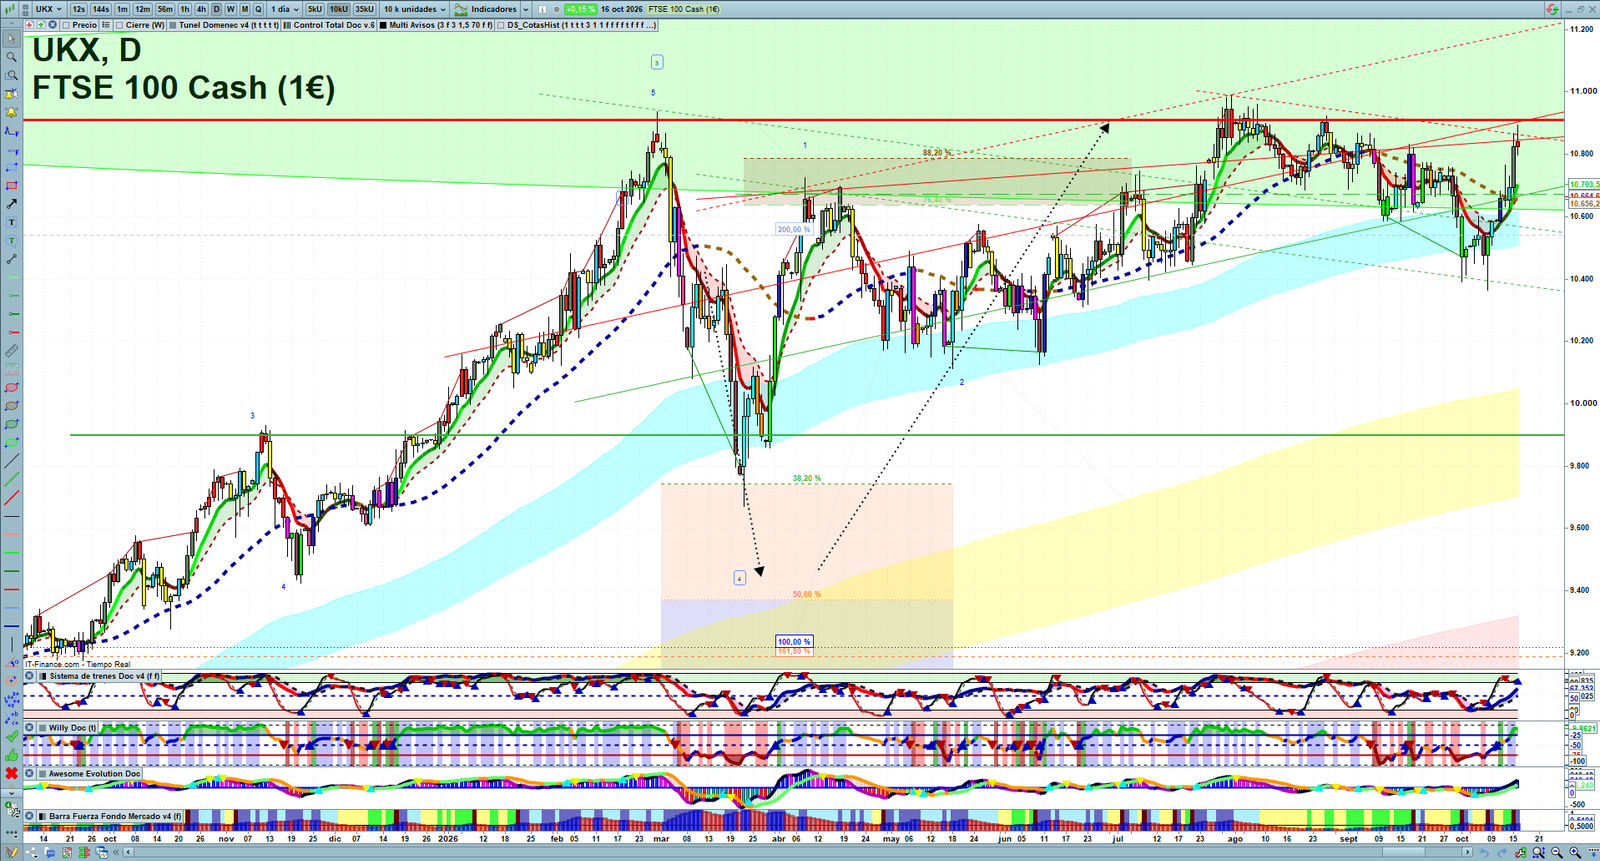
Task: Expand the Indicadores dropdown arrow
Action: (x=526, y=9)
